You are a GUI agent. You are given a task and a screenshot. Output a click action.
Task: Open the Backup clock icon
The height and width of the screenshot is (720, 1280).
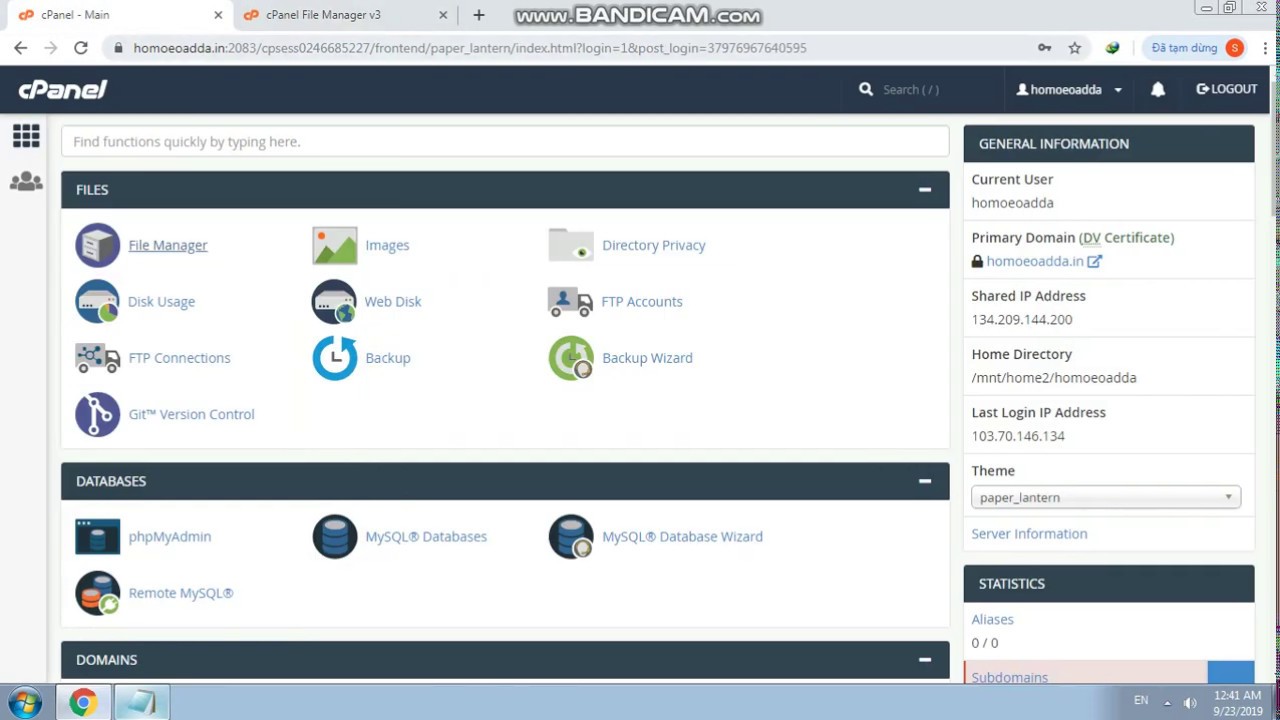pos(334,358)
